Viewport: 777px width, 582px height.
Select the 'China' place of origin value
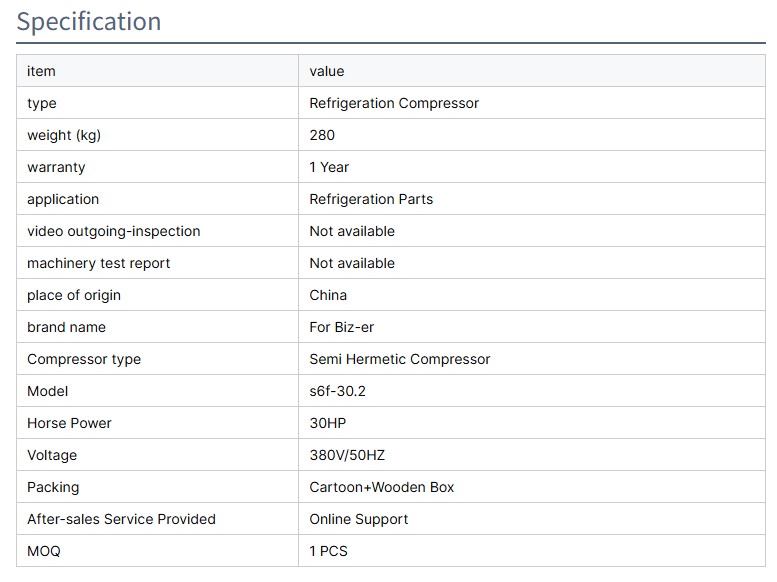click(328, 295)
